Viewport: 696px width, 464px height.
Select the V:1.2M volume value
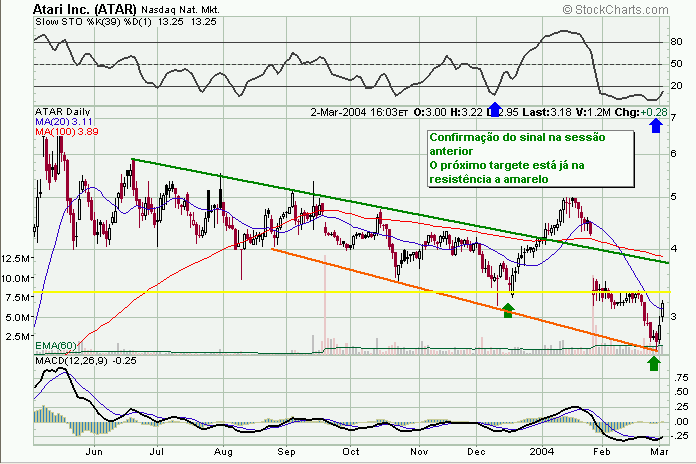coord(593,112)
